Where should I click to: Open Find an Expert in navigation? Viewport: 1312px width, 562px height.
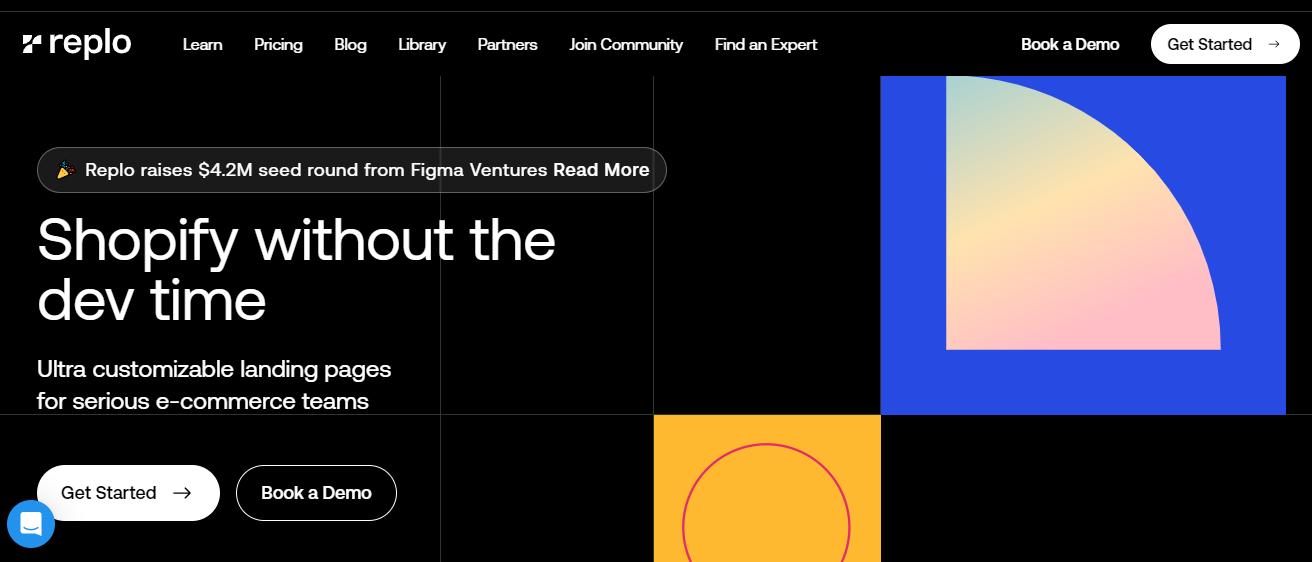click(766, 44)
